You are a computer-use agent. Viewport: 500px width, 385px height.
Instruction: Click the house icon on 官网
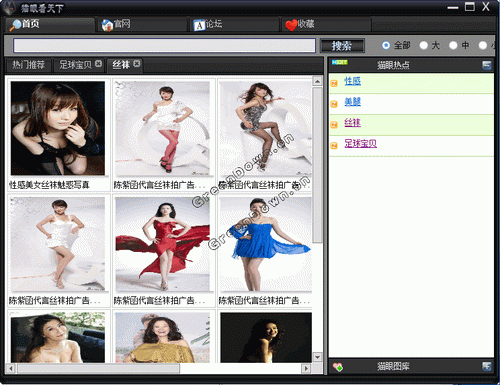107,25
